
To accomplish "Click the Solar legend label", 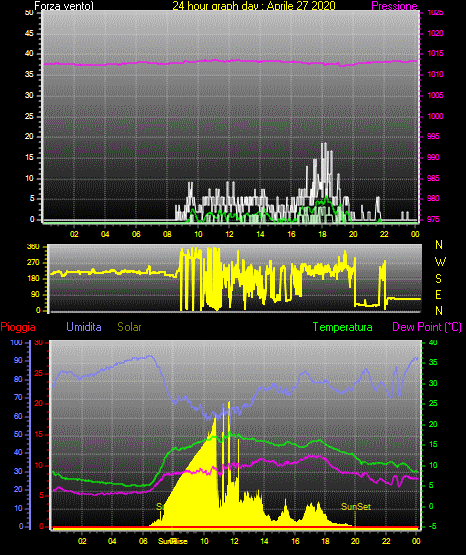I will [x=129, y=327].
